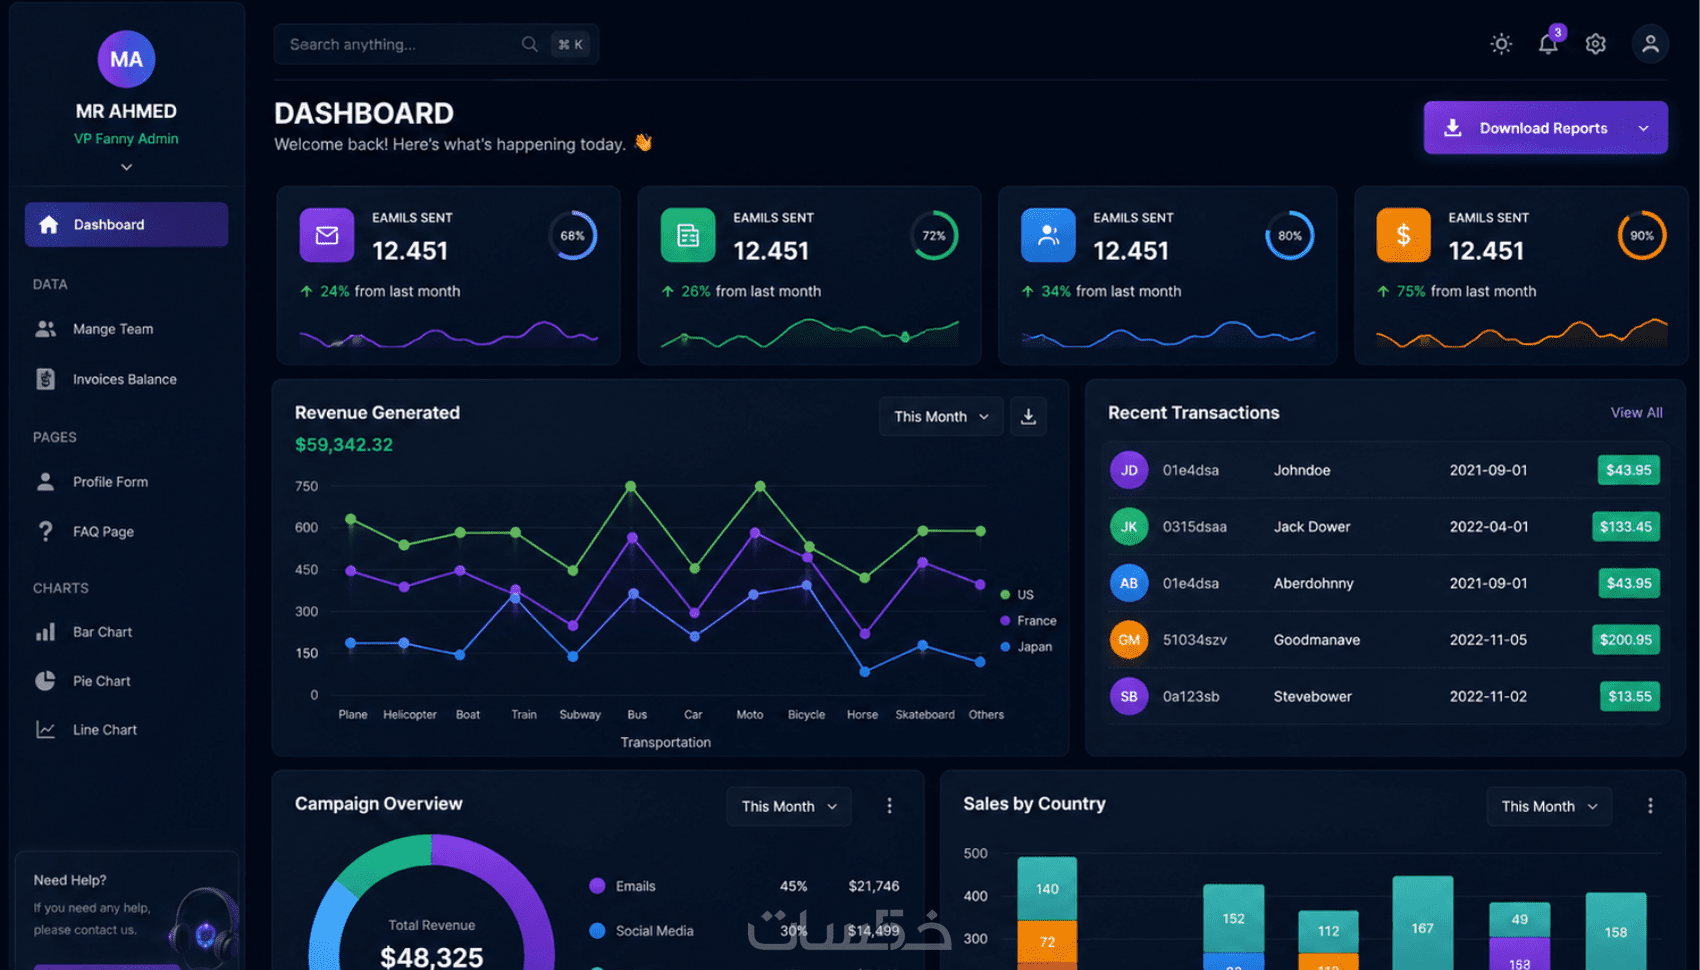1700x970 pixels.
Task: Click the purple mail icon card
Action: 327,235
